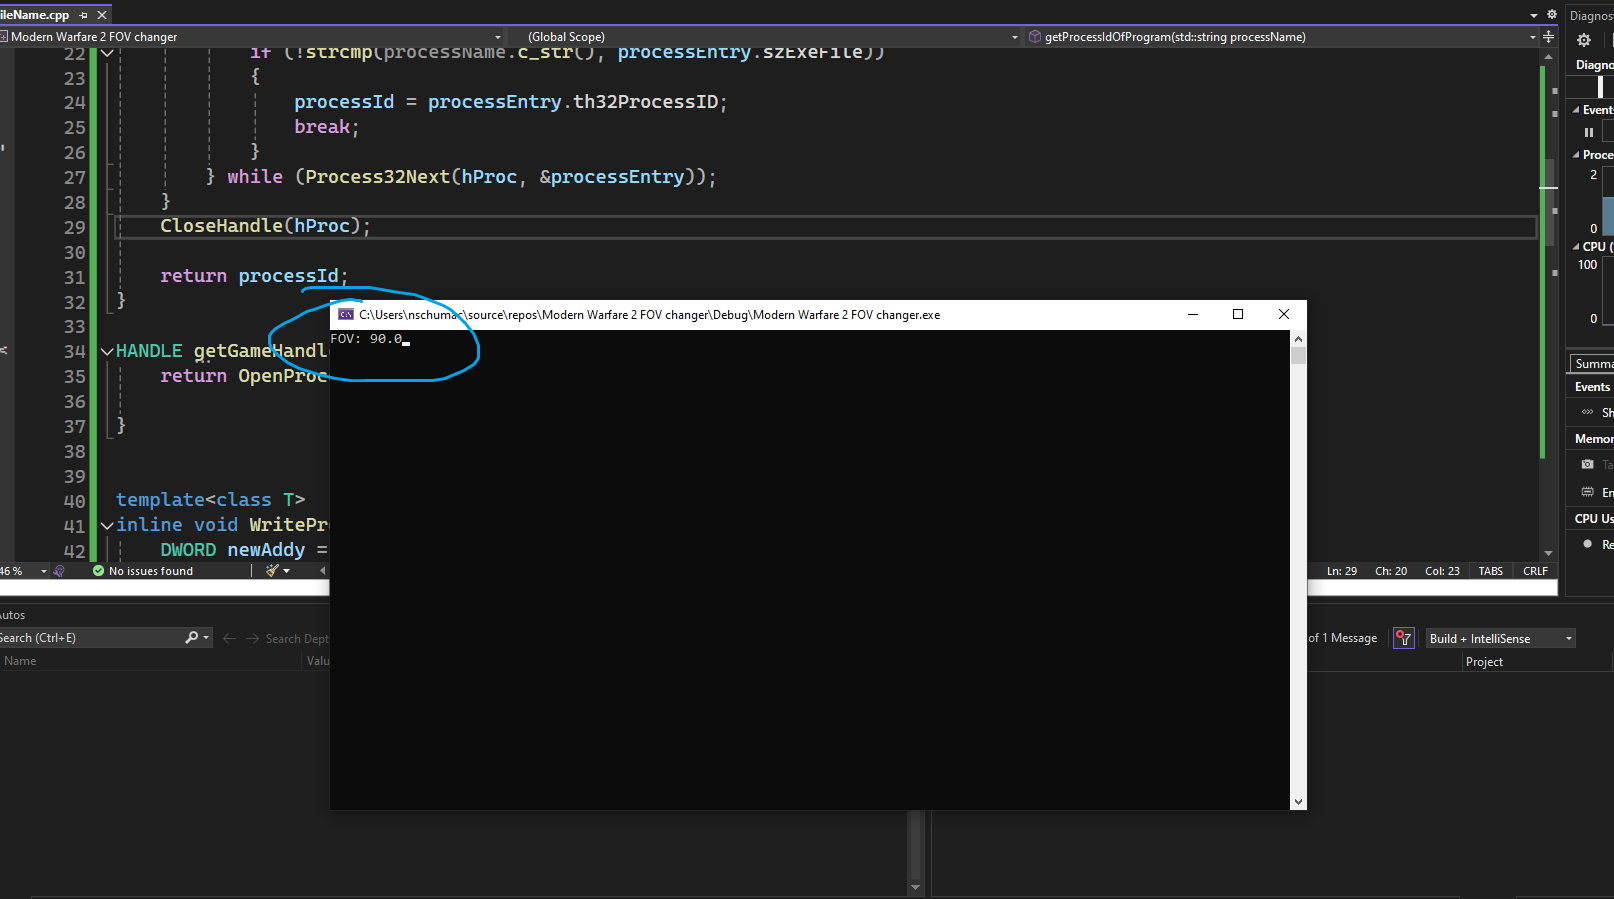Image resolution: width=1614 pixels, height=899 pixels.
Task: Collapse getGameHandle function at line 34
Action: pos(107,351)
